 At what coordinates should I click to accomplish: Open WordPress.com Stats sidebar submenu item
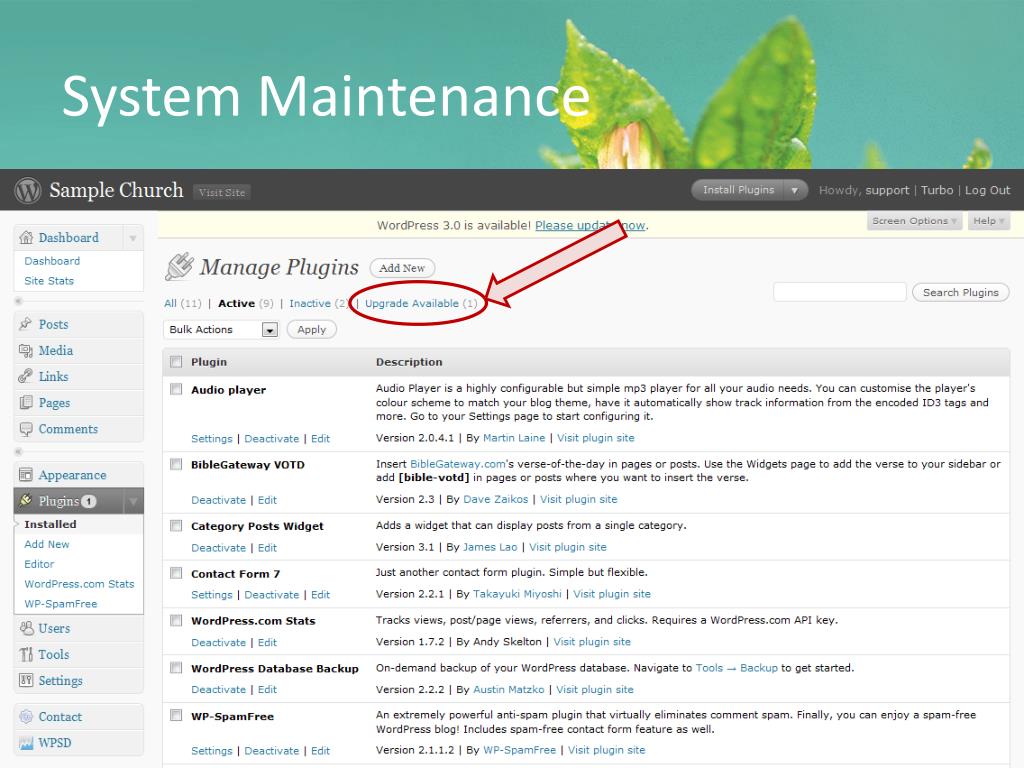(79, 584)
